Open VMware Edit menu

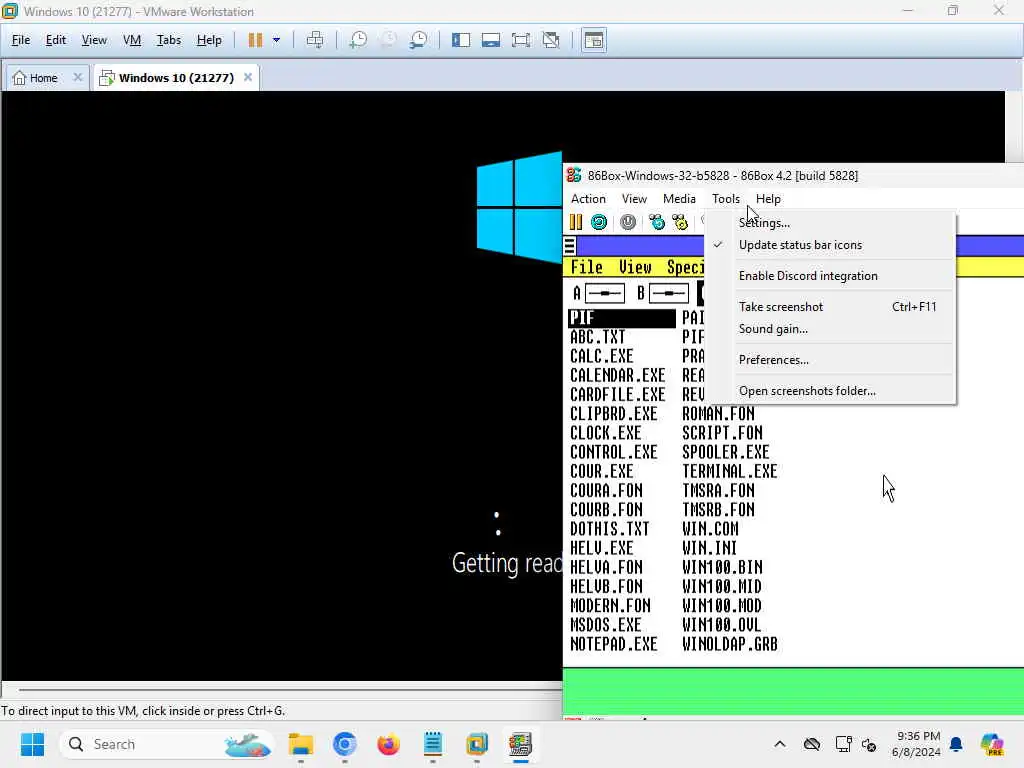tap(56, 40)
